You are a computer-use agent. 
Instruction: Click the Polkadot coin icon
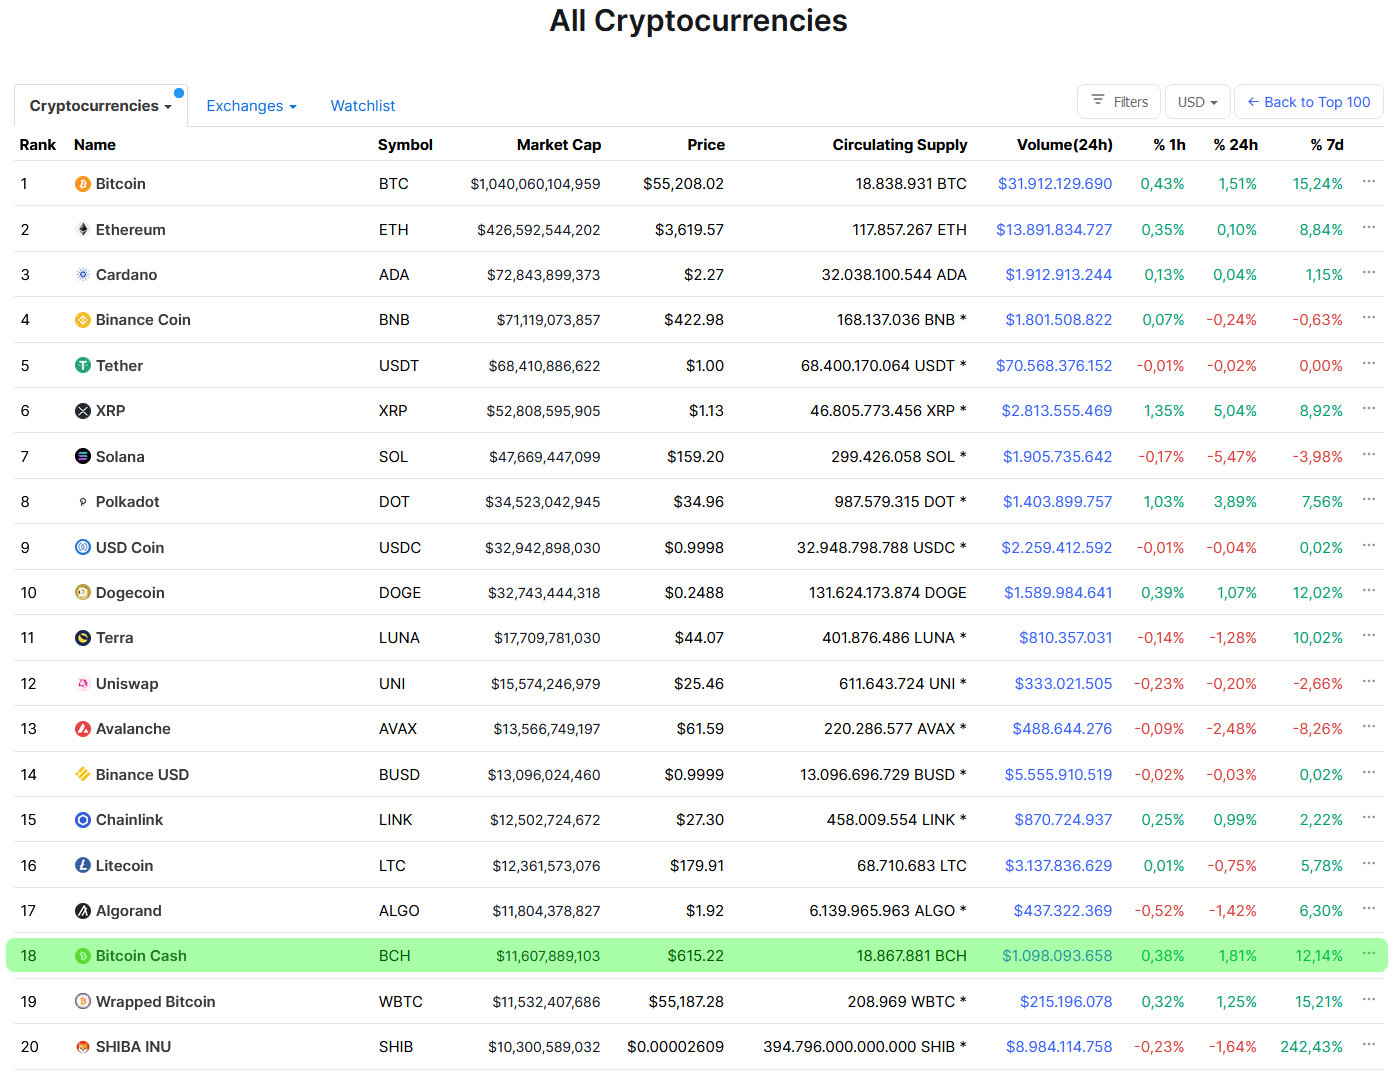[x=83, y=502]
